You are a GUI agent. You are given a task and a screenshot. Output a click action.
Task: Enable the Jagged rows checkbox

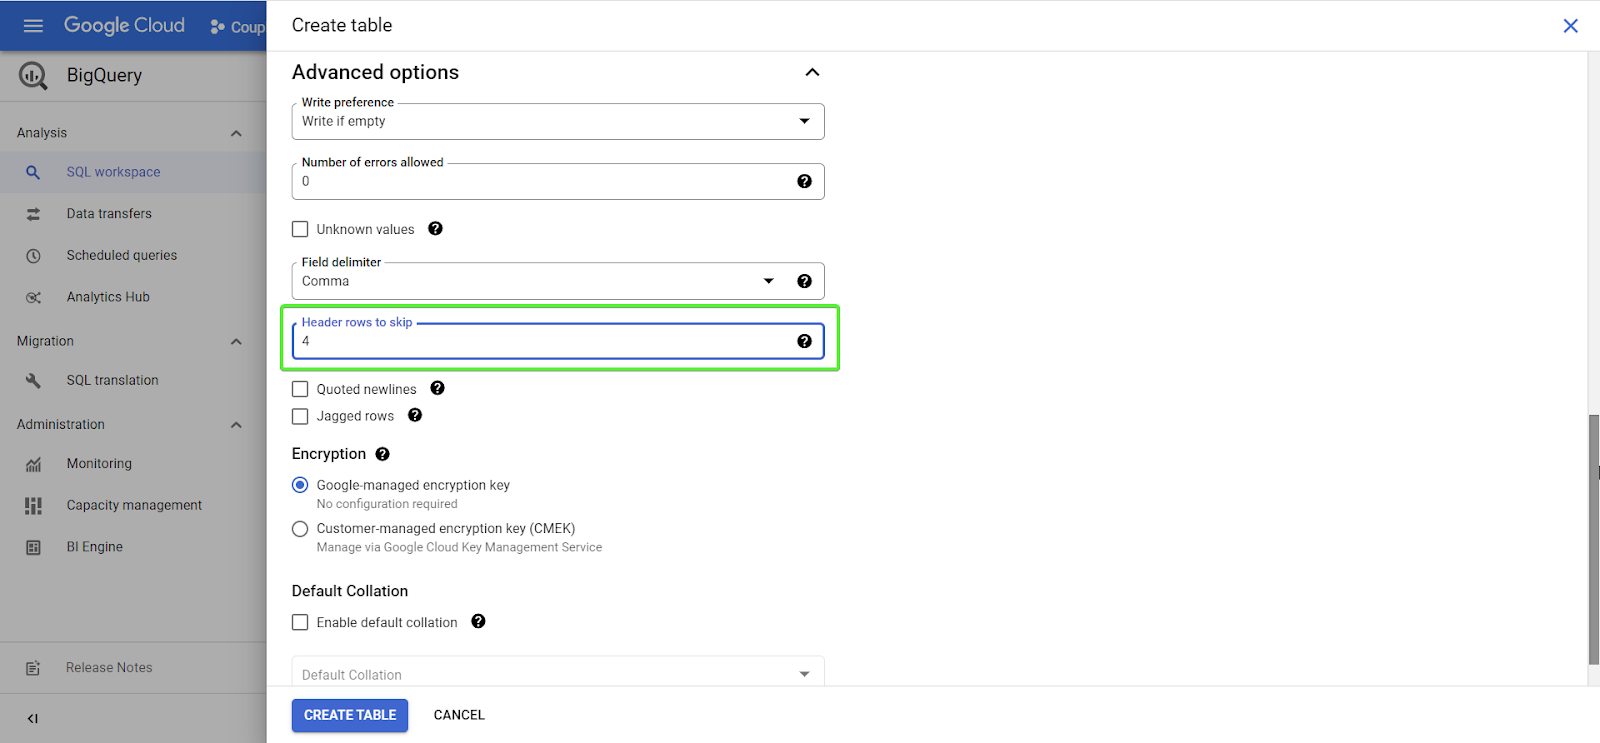tap(300, 416)
